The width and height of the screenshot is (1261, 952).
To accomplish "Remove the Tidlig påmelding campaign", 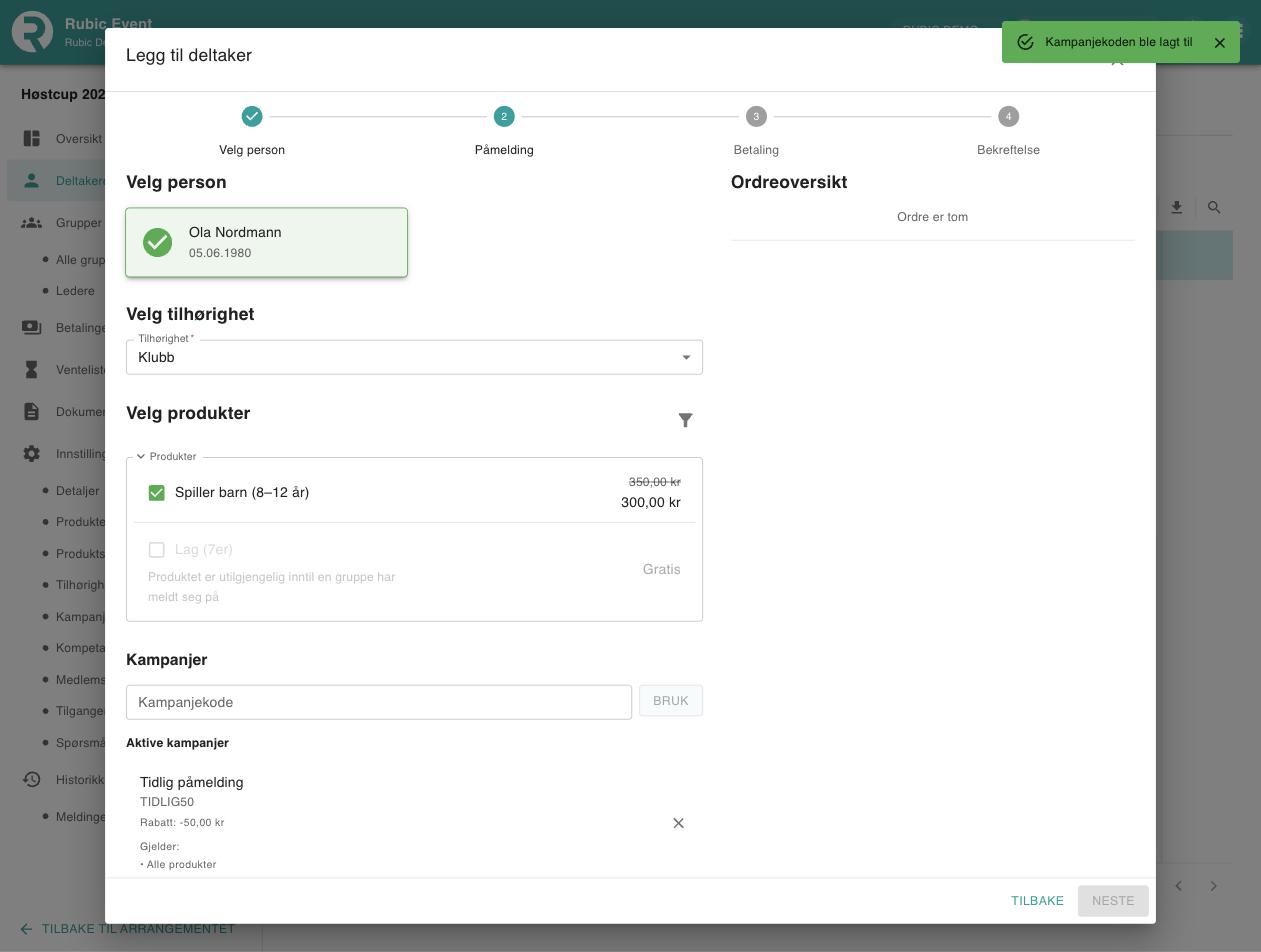I will [678, 823].
